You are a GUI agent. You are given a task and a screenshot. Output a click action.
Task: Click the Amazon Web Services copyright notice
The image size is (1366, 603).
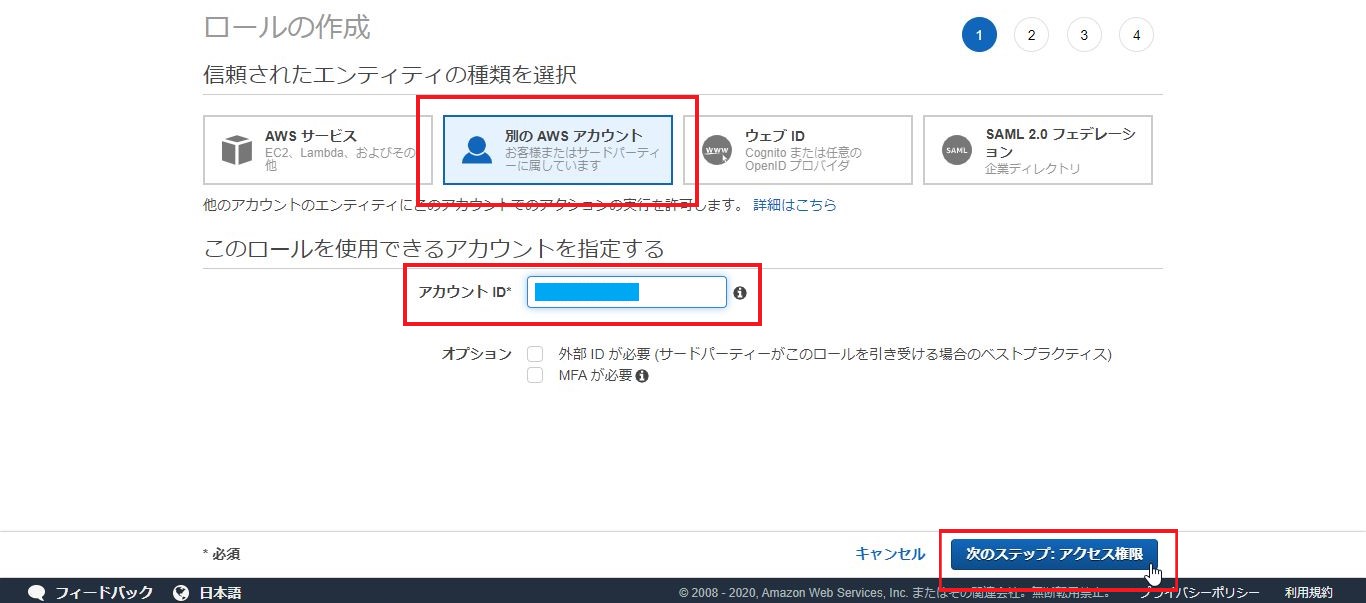(x=895, y=593)
